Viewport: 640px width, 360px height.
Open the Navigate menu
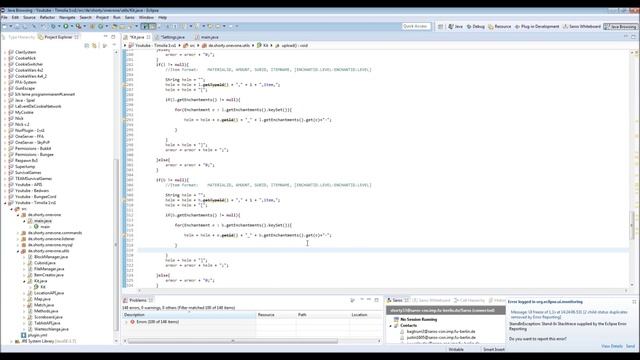point(67,18)
